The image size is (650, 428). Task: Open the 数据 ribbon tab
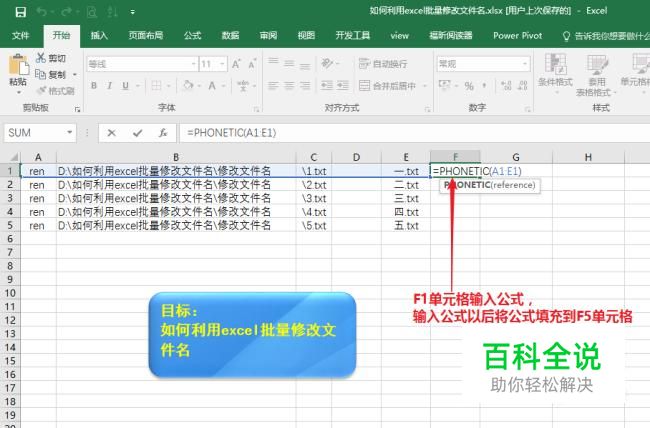(x=230, y=36)
